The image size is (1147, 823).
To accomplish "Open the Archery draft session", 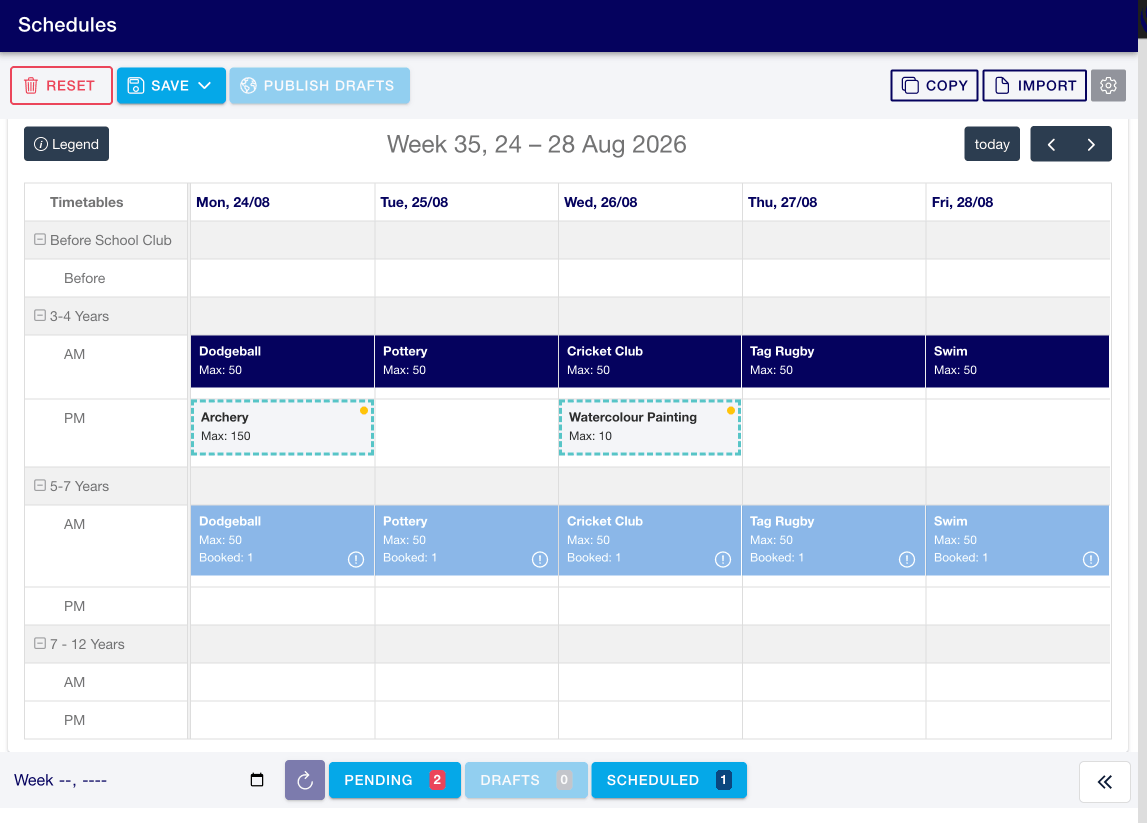I will click(x=282, y=427).
